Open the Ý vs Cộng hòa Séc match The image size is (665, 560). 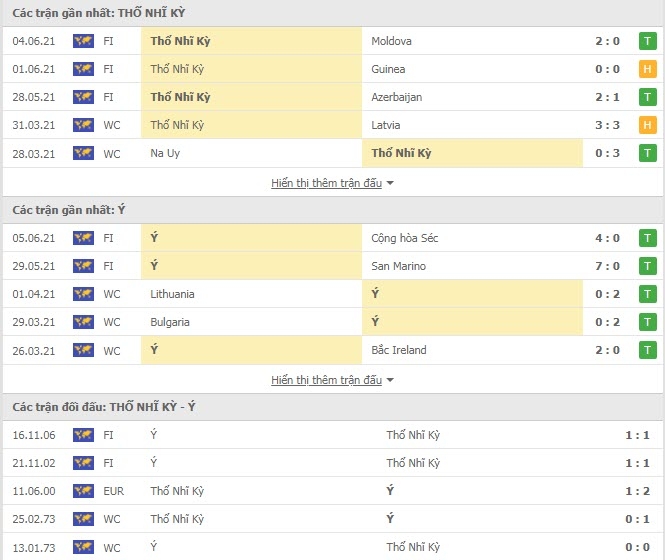click(332, 238)
